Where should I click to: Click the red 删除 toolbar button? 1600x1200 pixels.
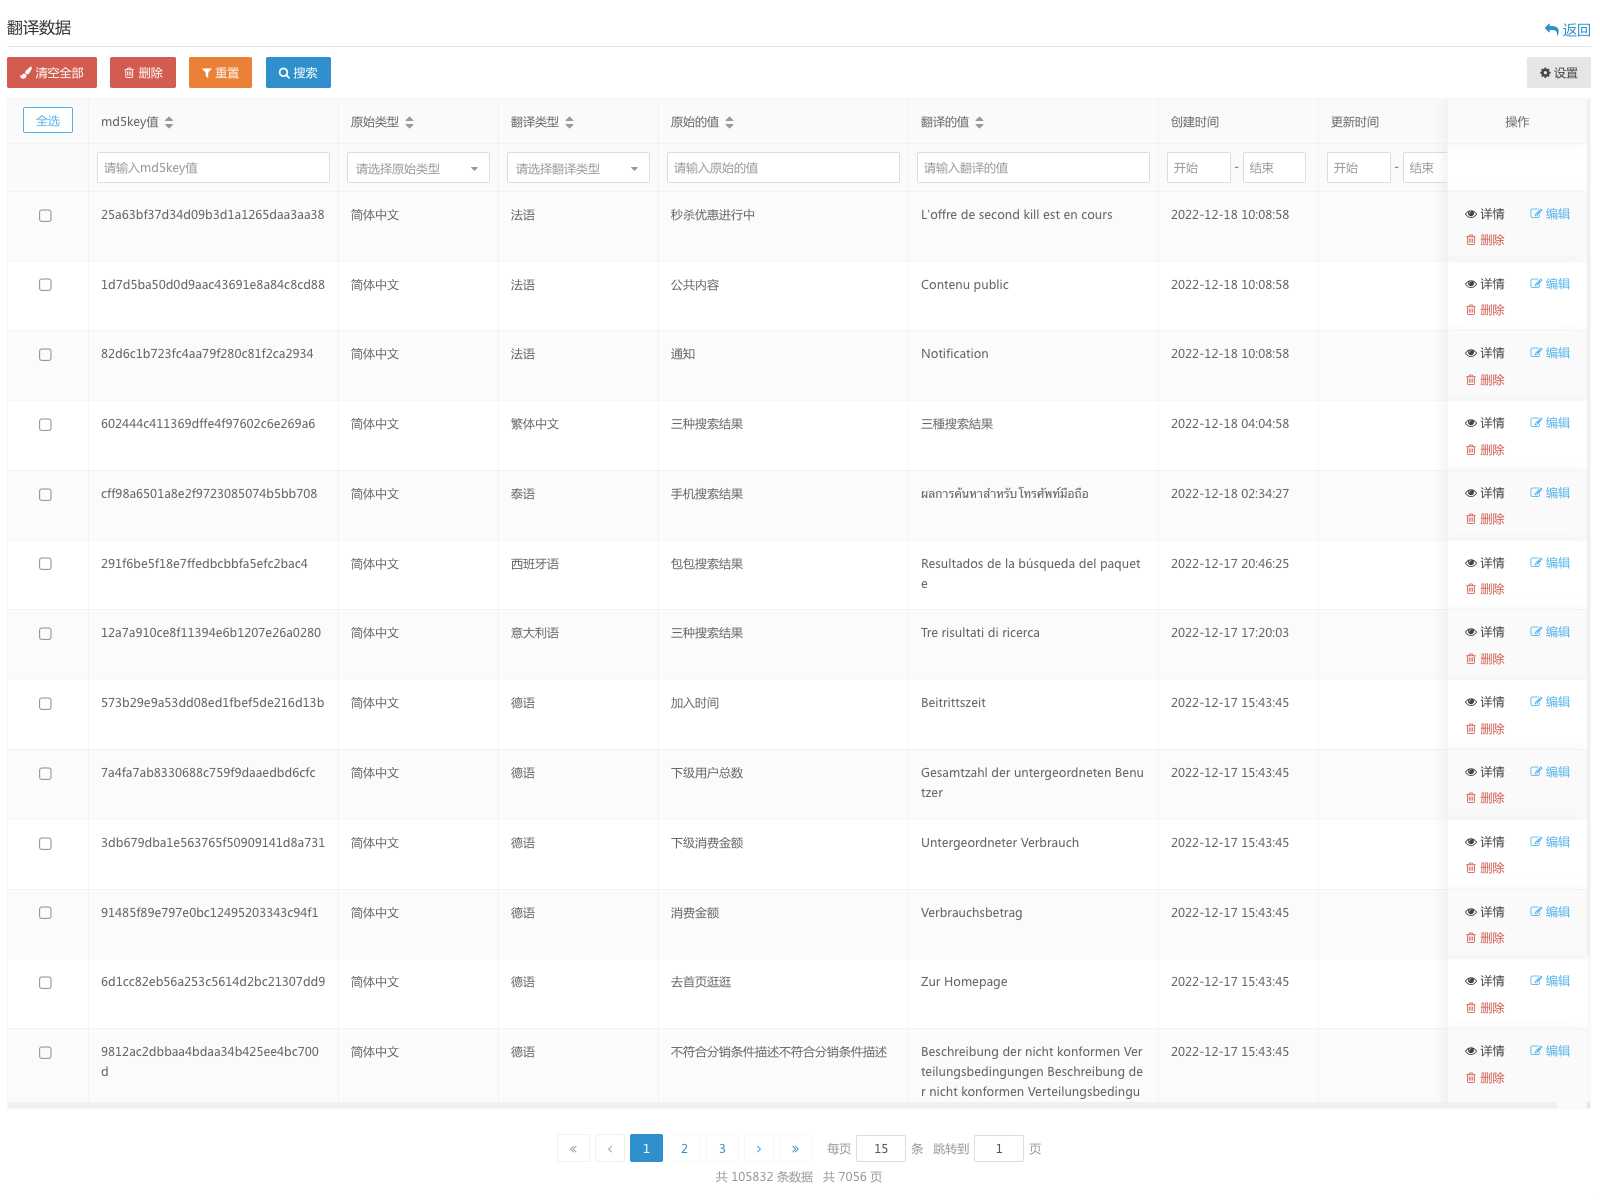click(143, 73)
